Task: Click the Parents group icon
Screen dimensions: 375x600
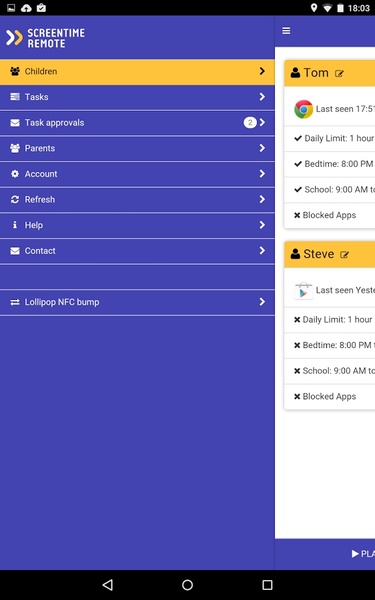Action: coord(15,148)
